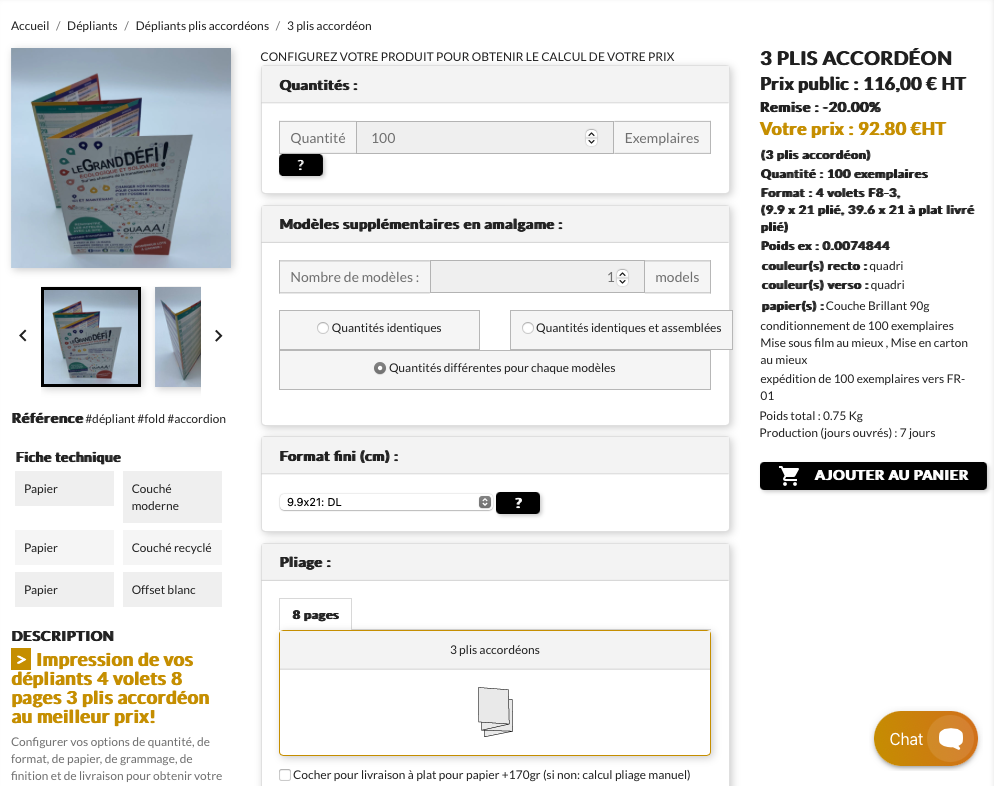This screenshot has height=786, width=994.
Task: Click the quantity spinner arrows
Action: pyautogui.click(x=591, y=138)
